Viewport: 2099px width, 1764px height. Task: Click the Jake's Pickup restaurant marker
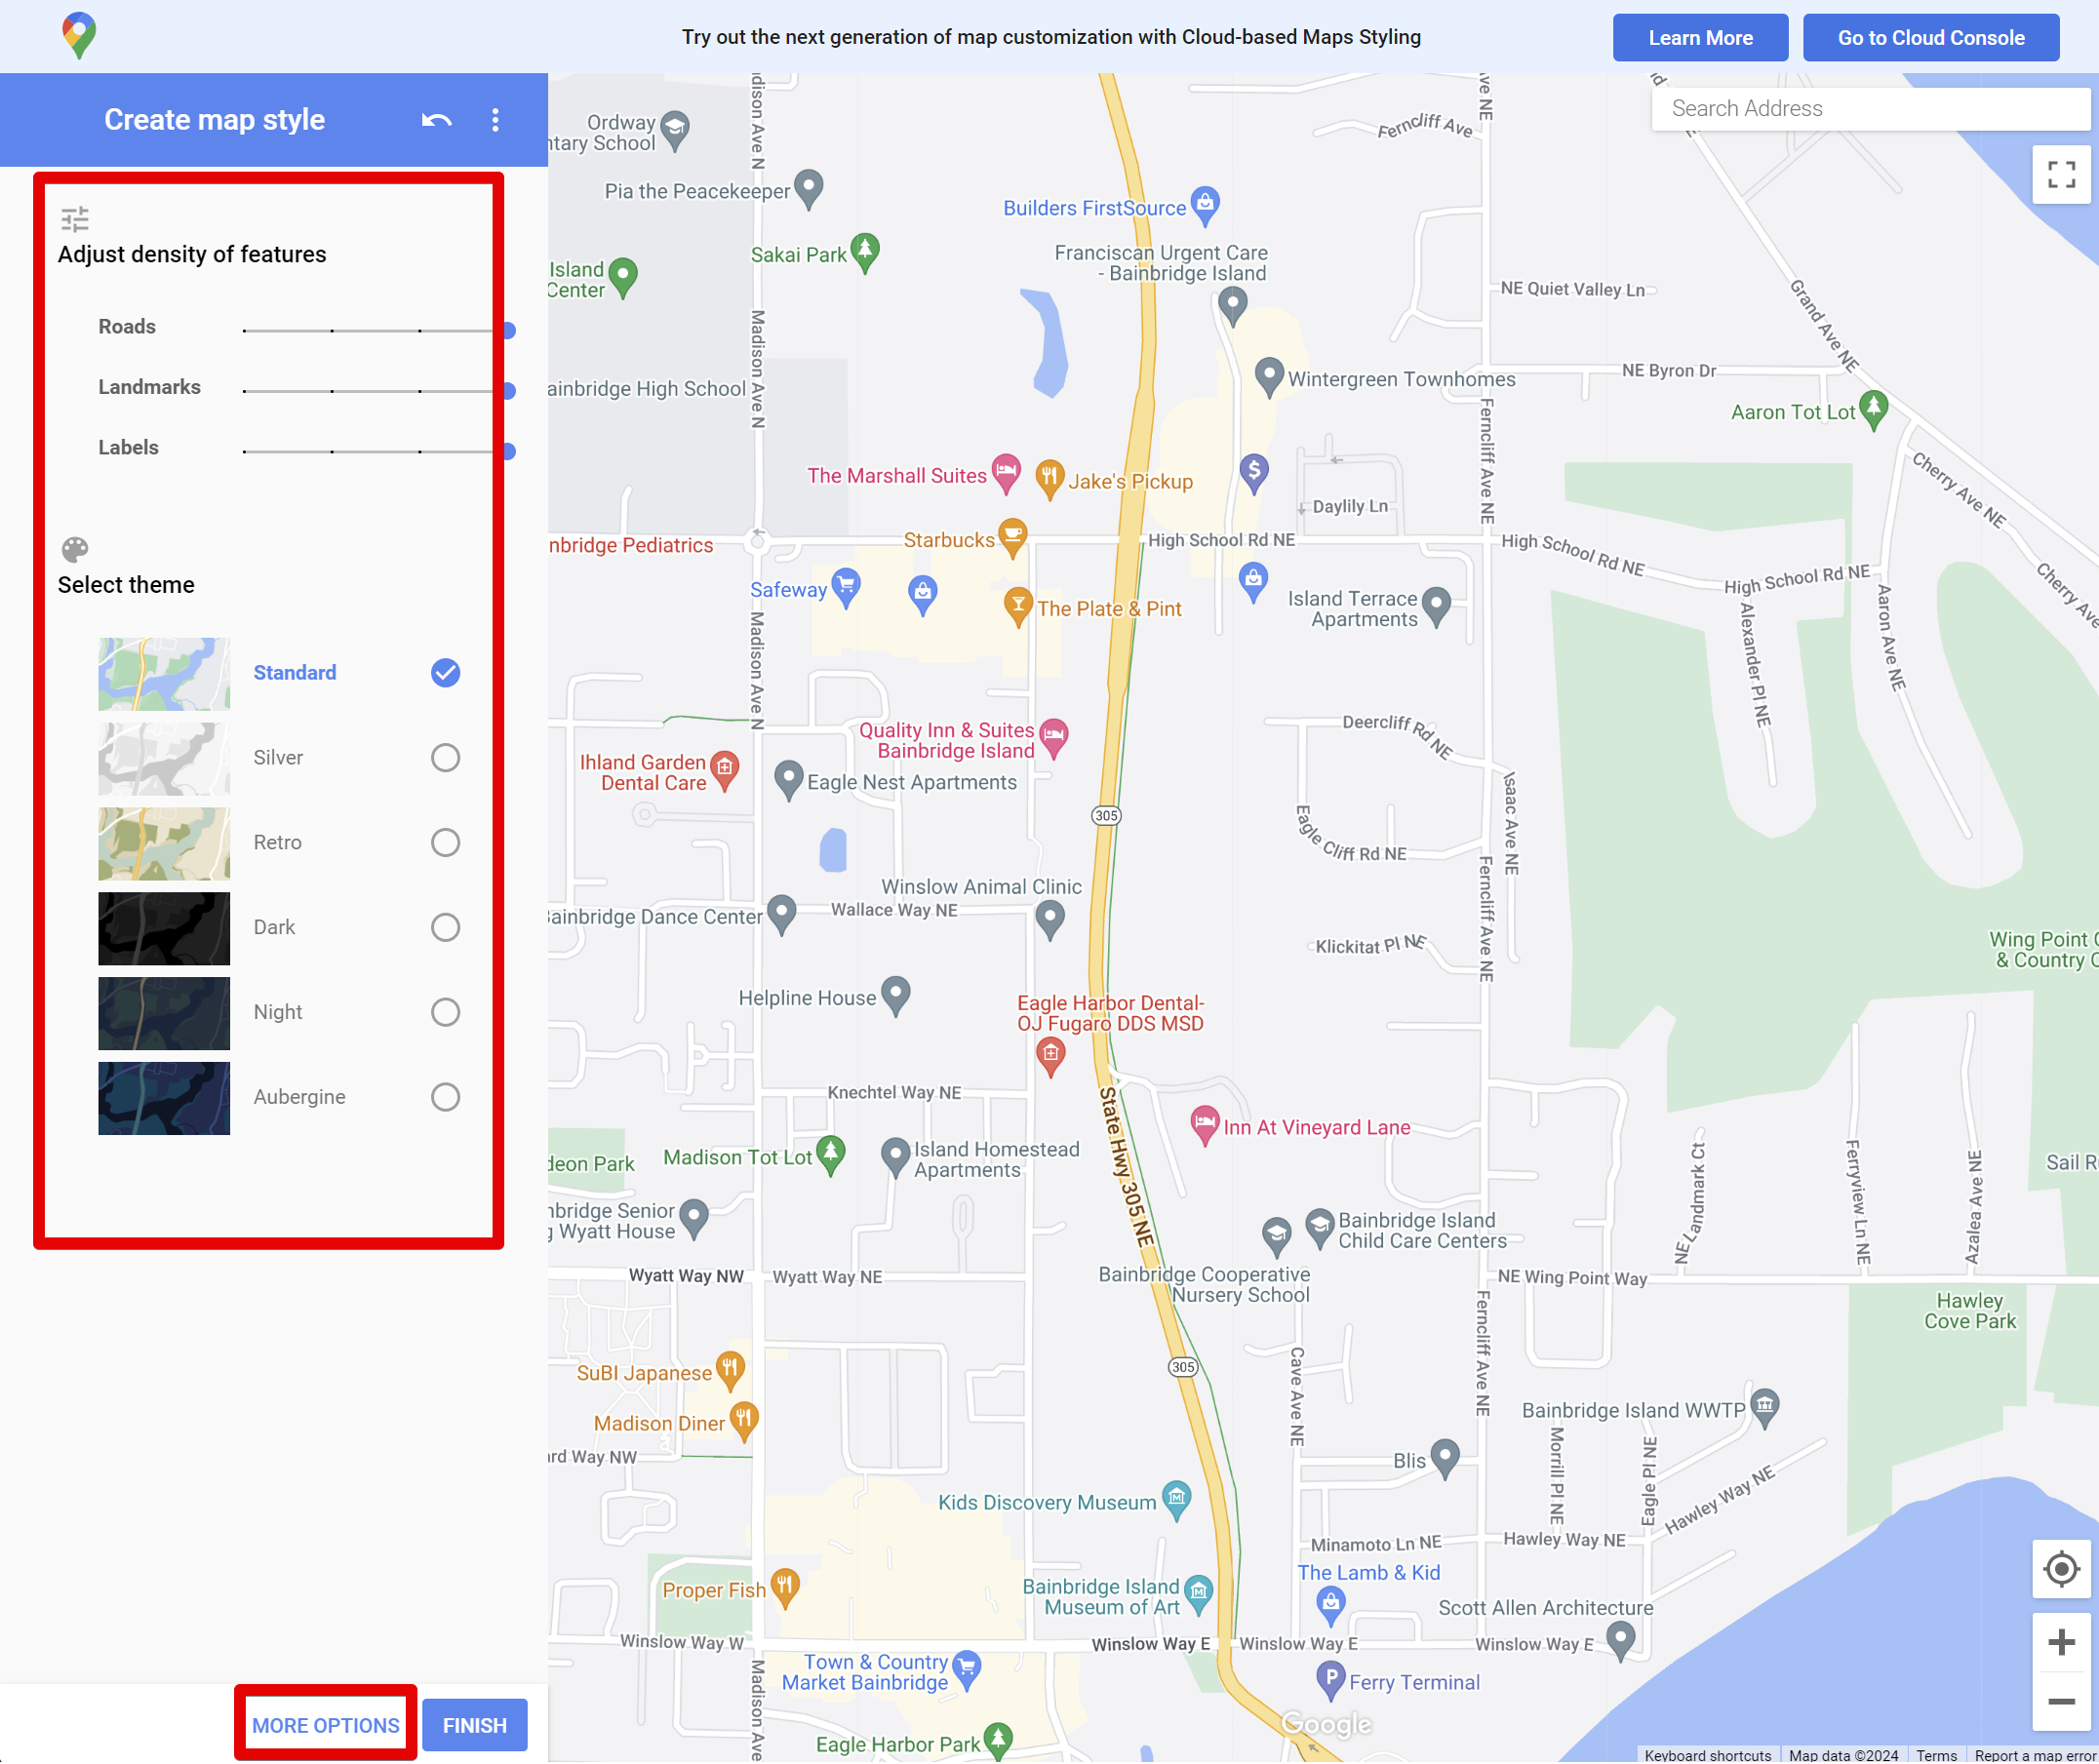pyautogui.click(x=1049, y=479)
